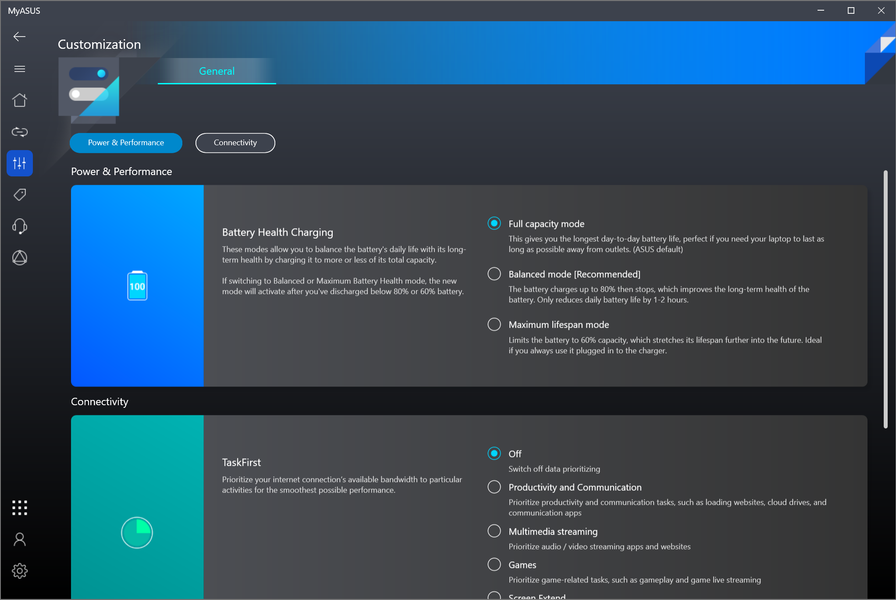The image size is (896, 600).
Task: Maximize the MyASUS window
Action: click(x=851, y=10)
